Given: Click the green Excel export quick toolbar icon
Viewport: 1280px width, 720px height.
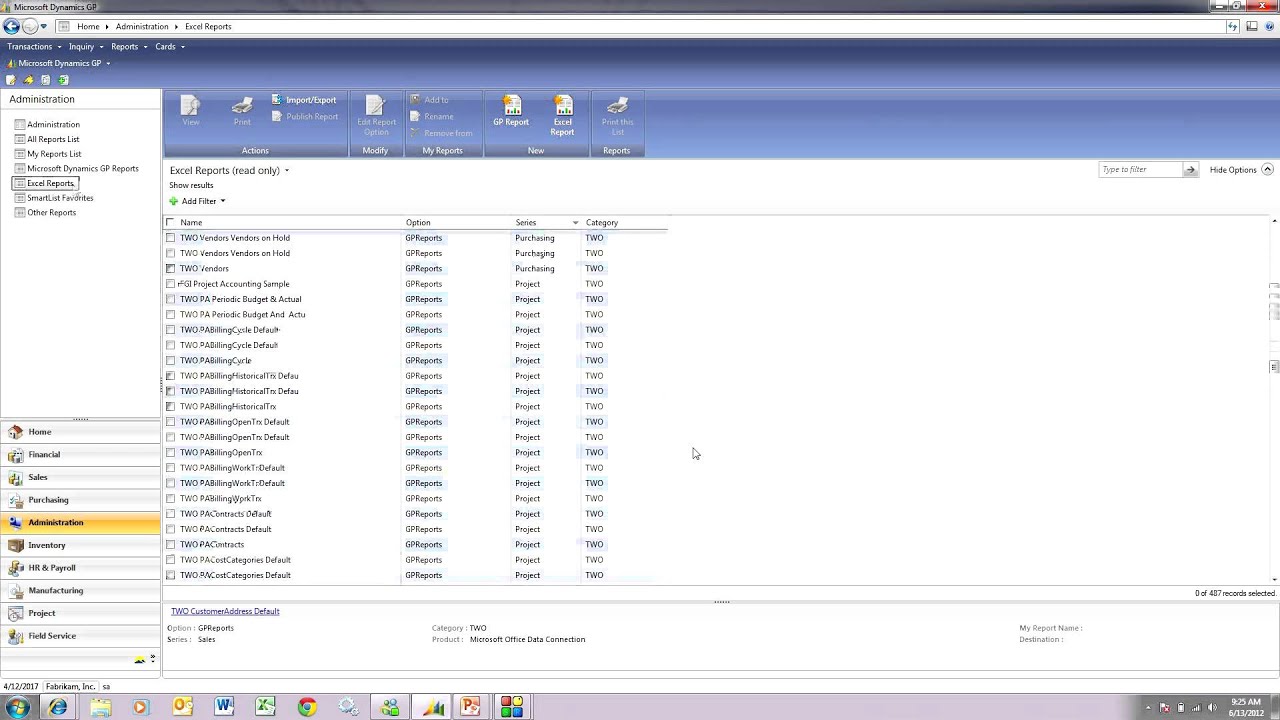Looking at the screenshot, I should (x=63, y=80).
